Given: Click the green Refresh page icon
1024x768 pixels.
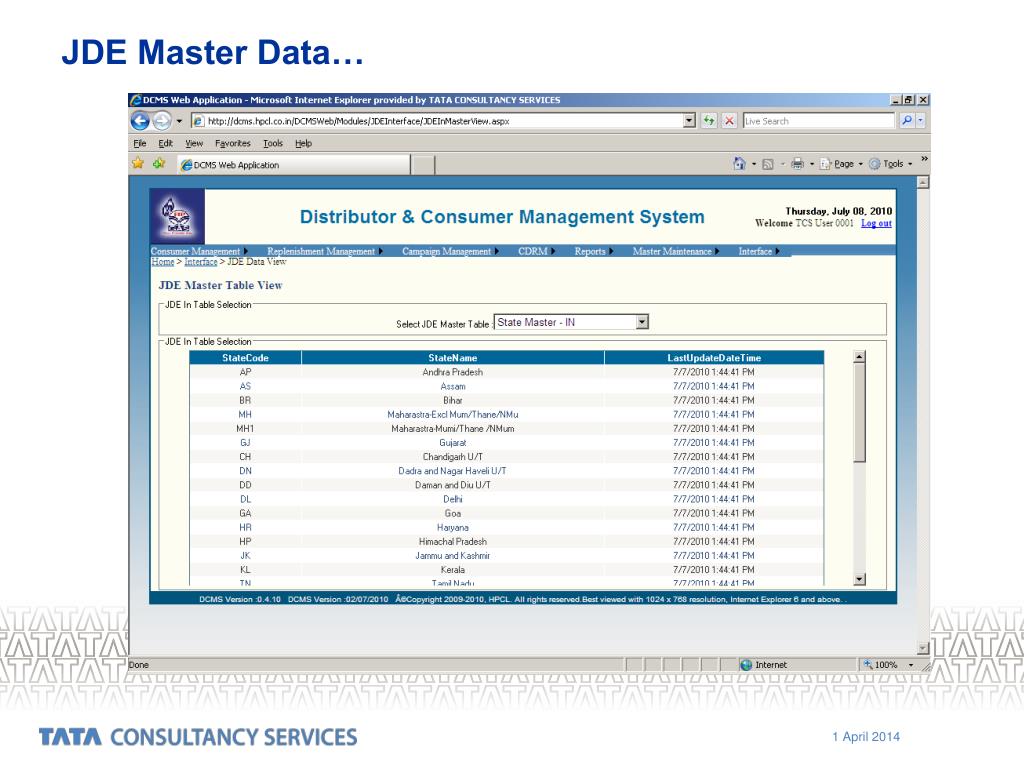Looking at the screenshot, I should [709, 121].
